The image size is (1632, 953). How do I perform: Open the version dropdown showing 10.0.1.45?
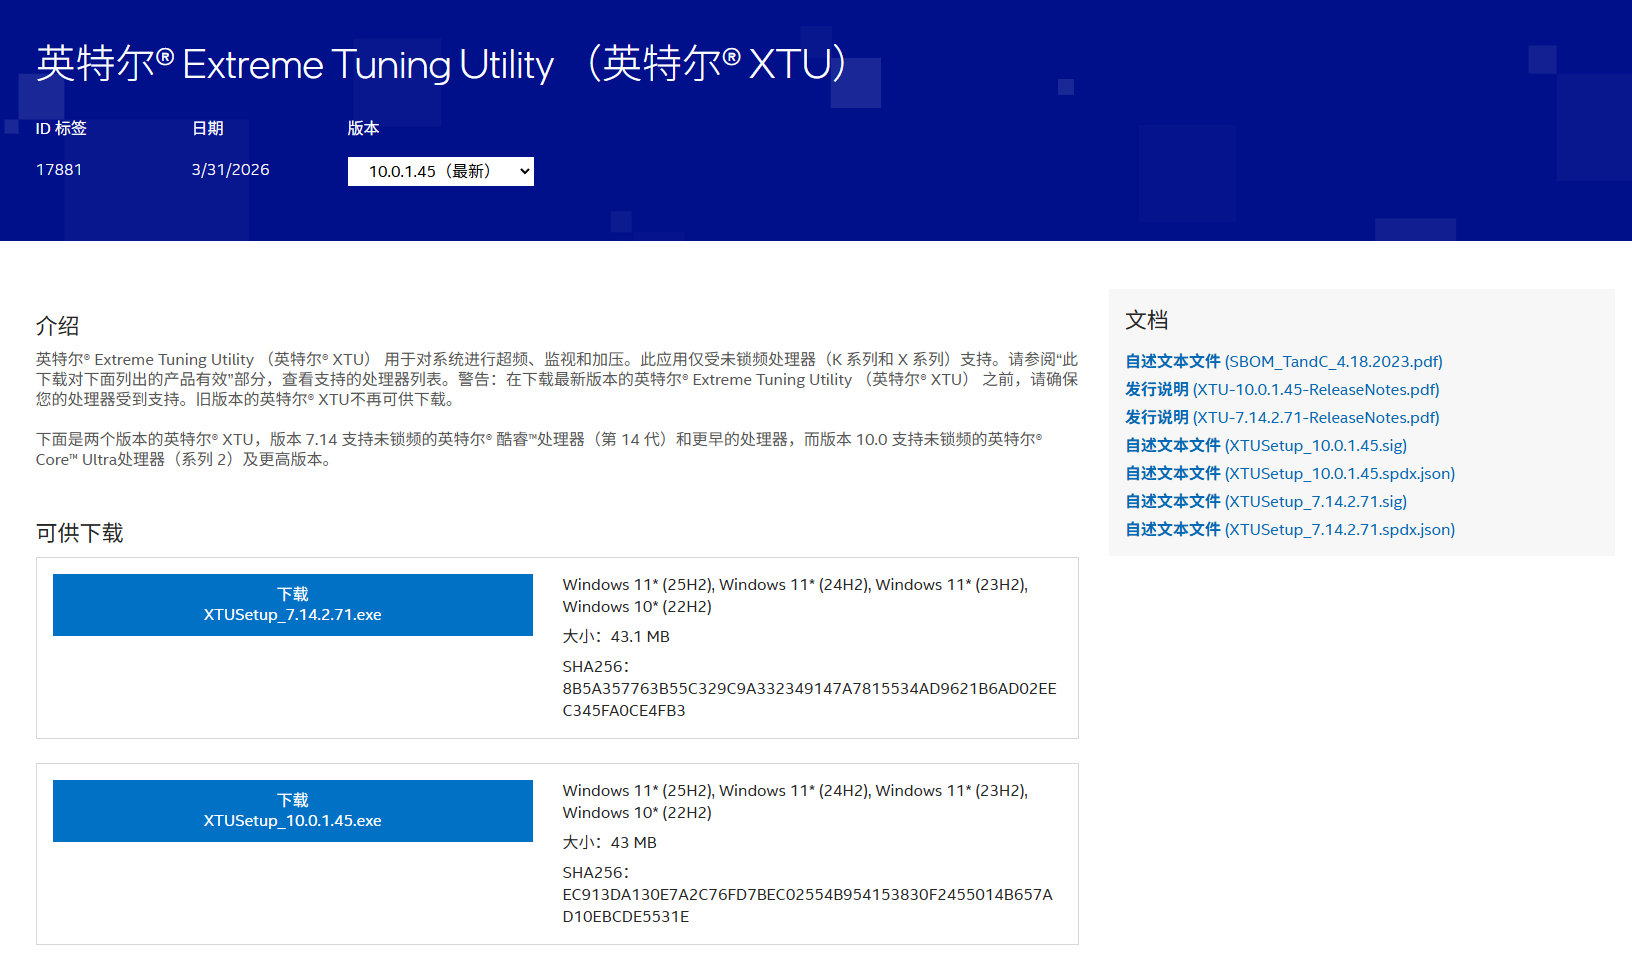pos(440,171)
